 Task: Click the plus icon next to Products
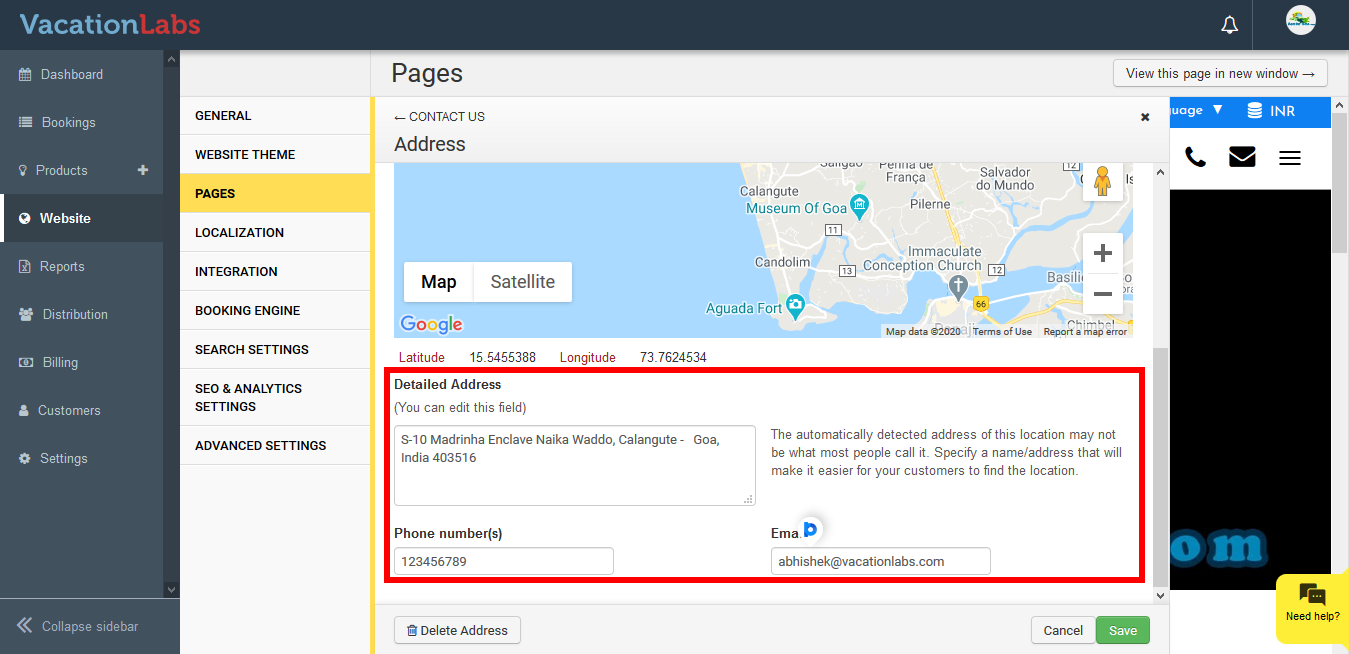coord(143,170)
